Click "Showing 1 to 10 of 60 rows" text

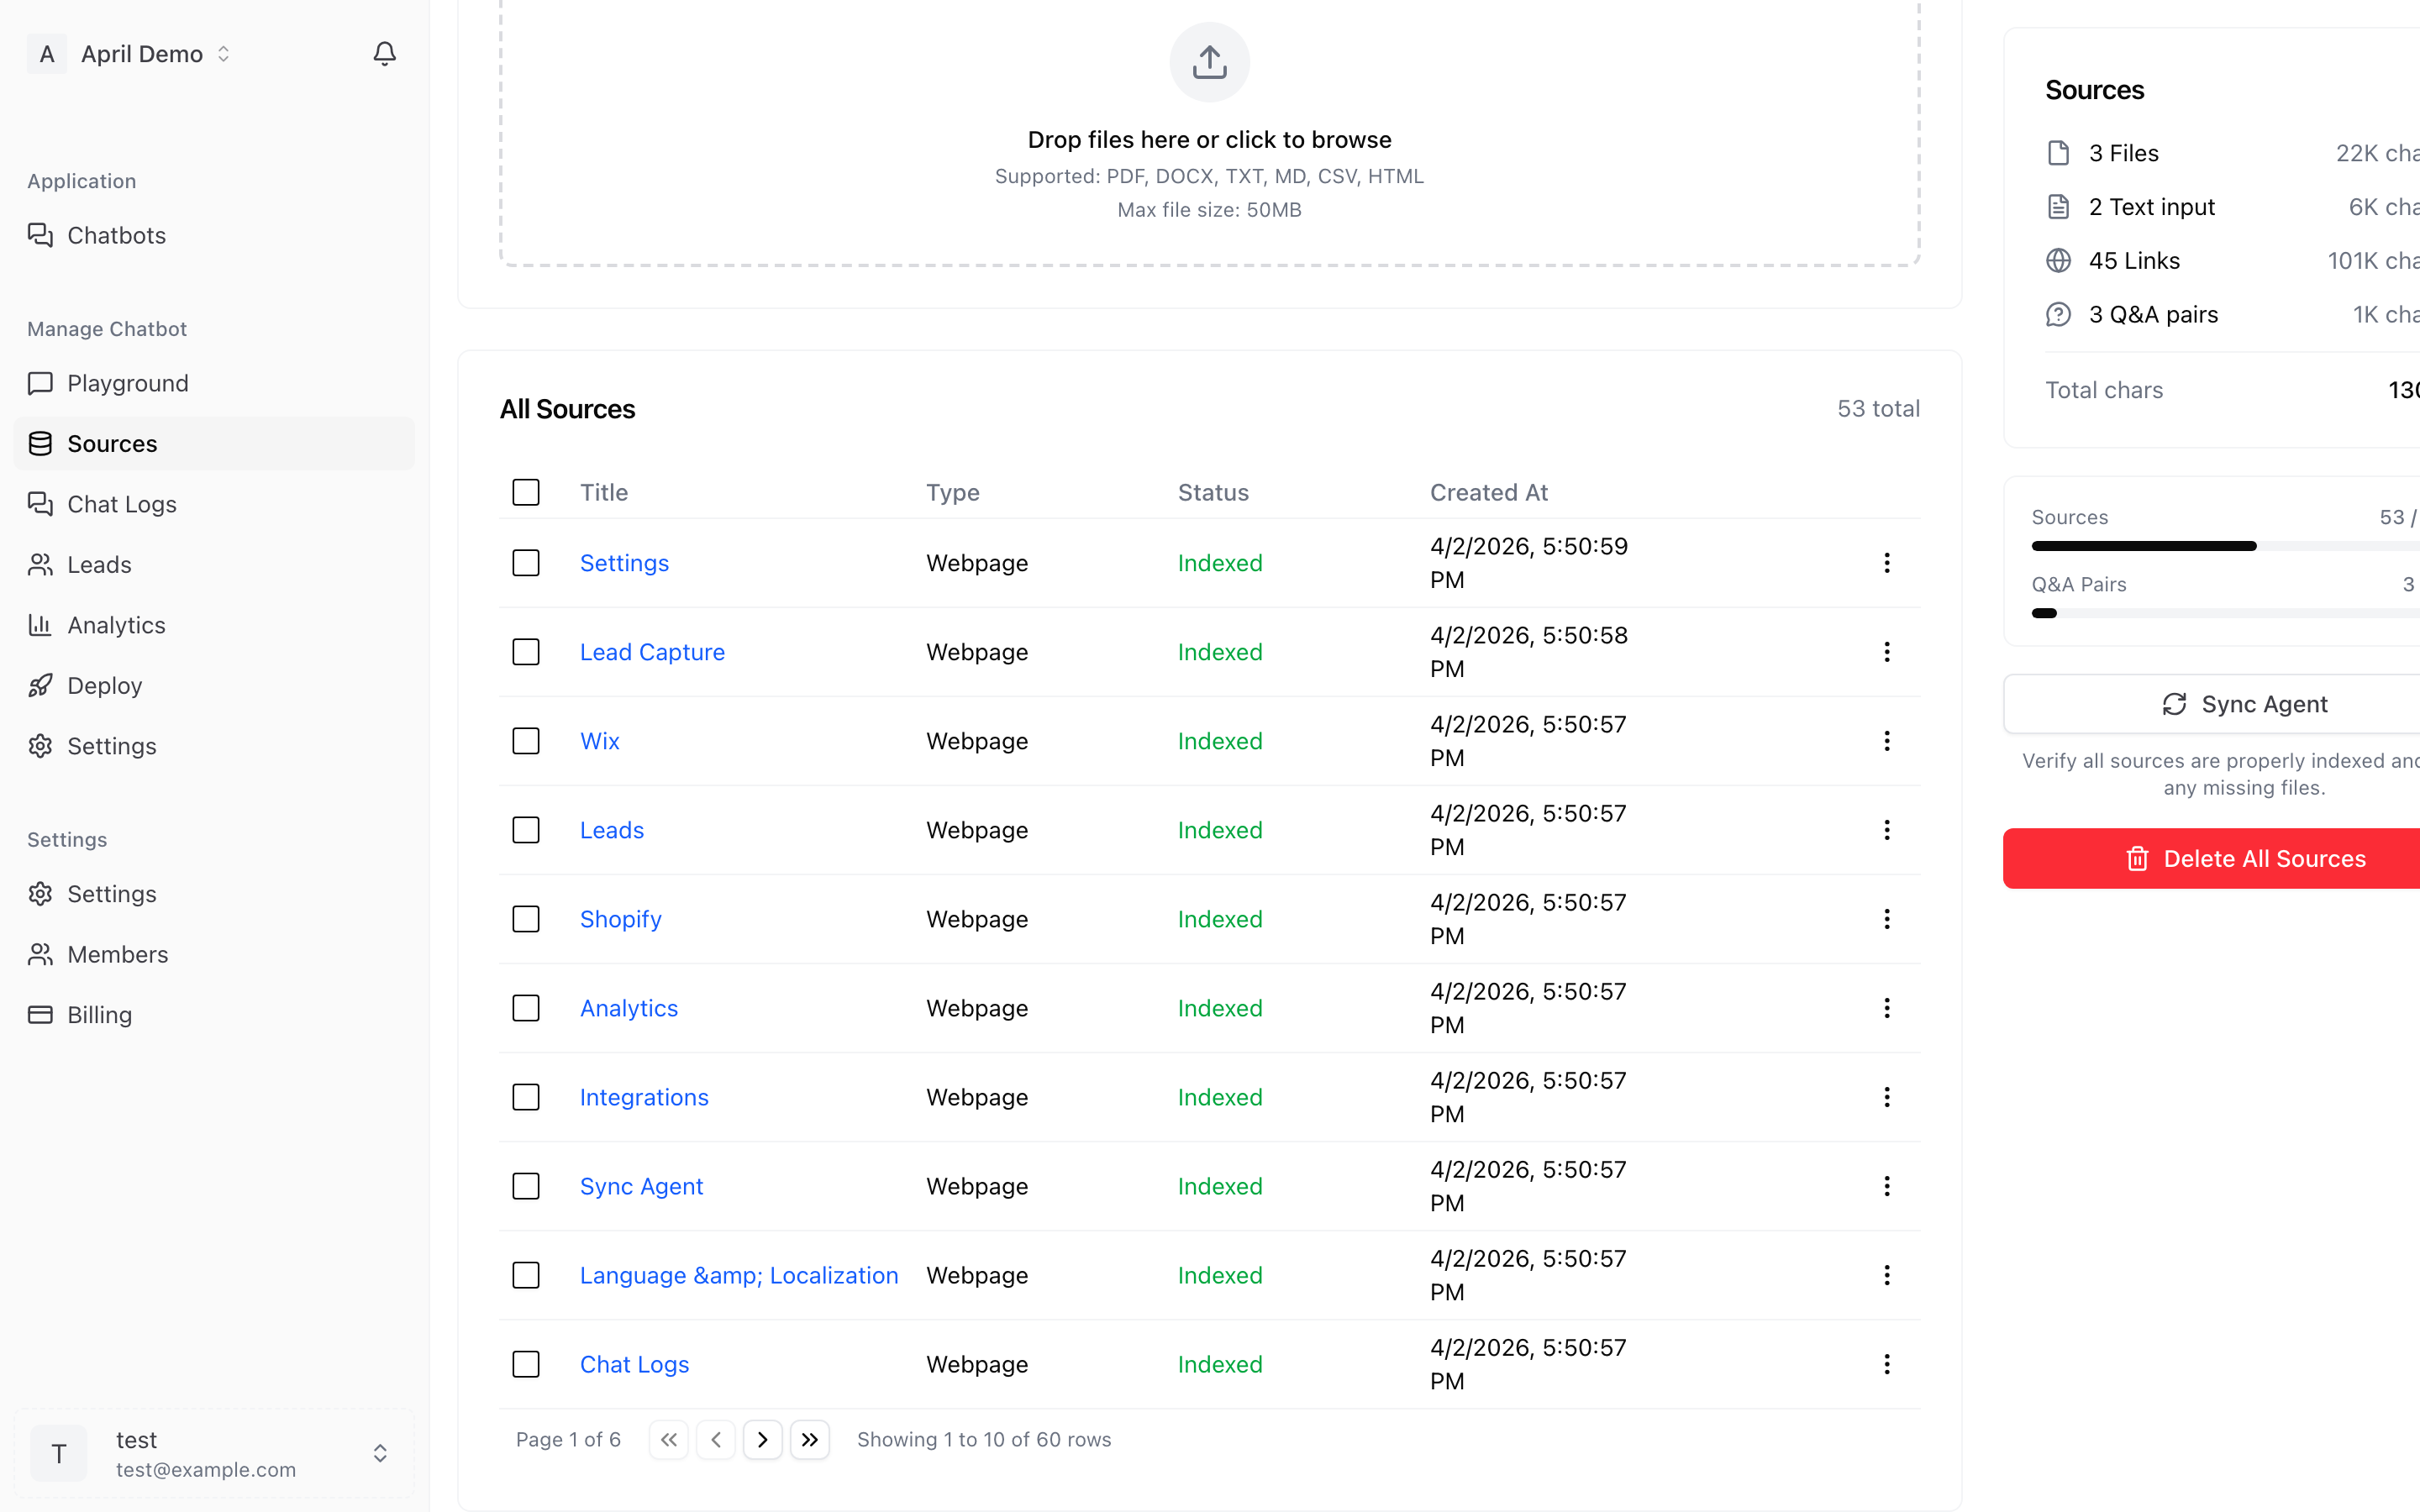(x=984, y=1440)
